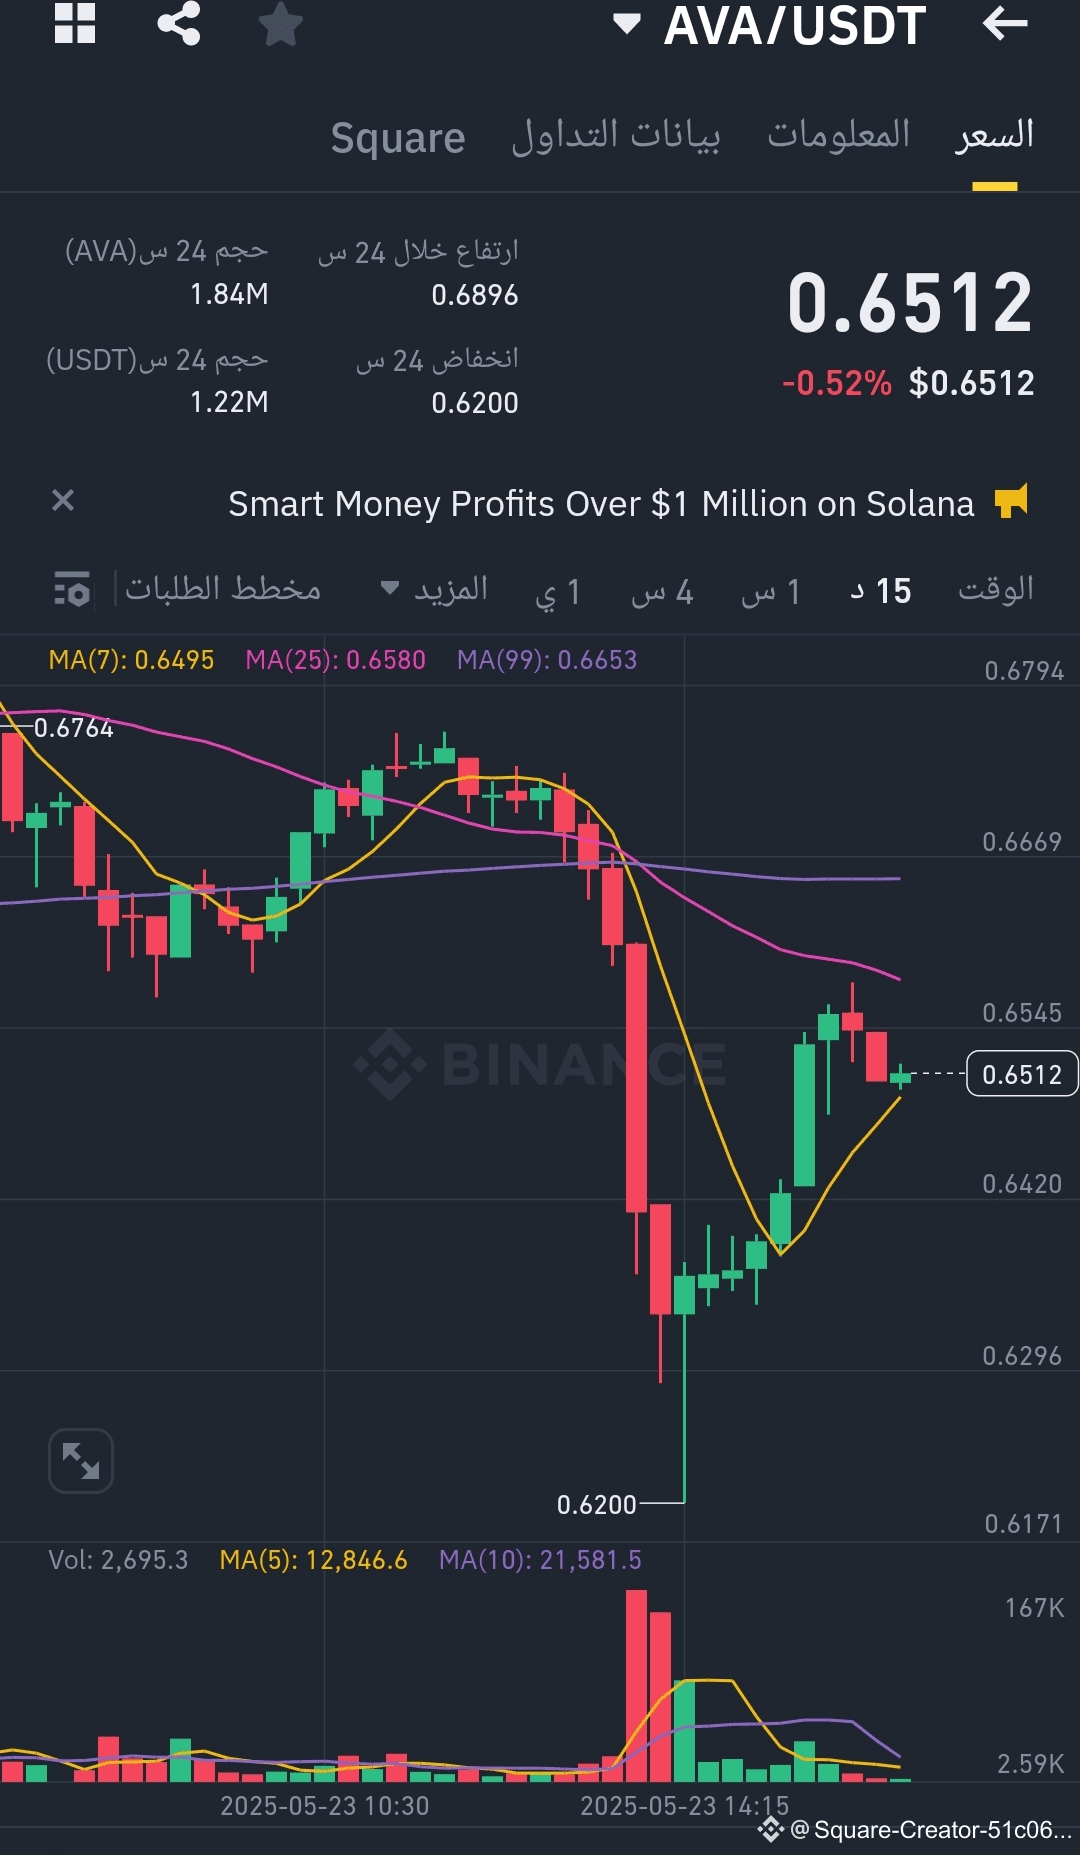Tap the 0.6512 current price marker

[x=1021, y=1074]
